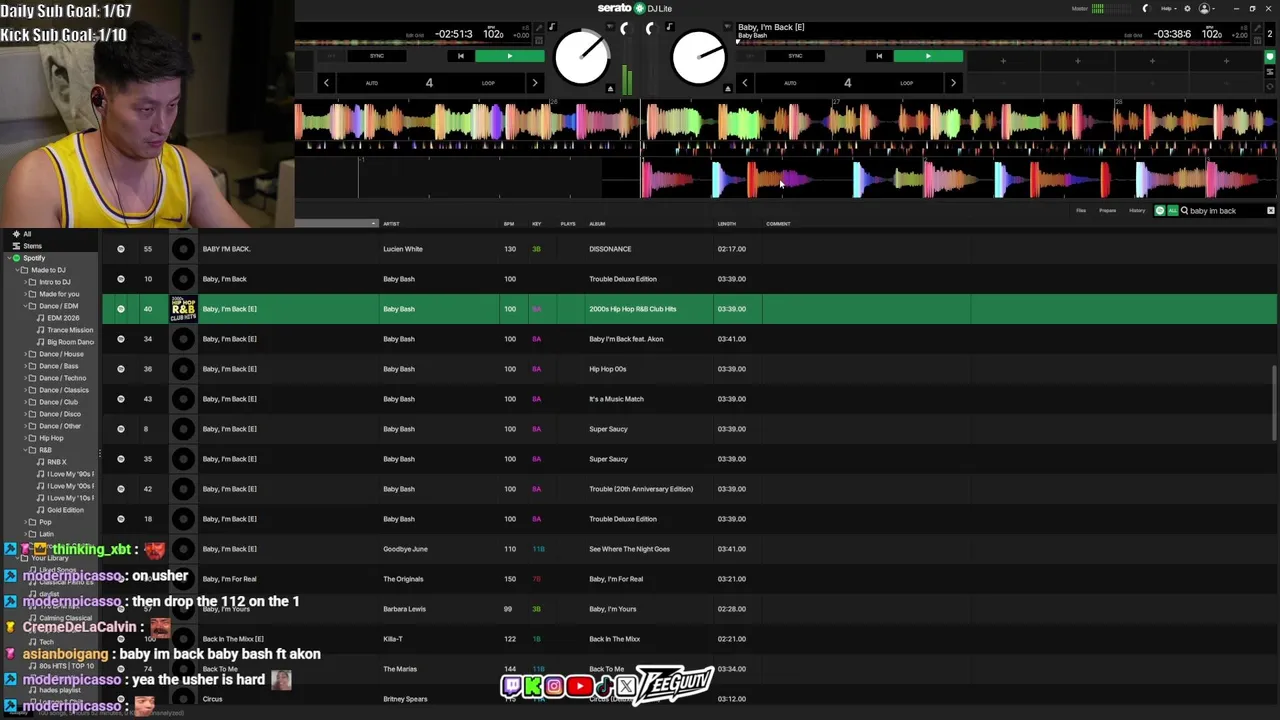Sort library by COMMENT column
Viewport: 1280px width, 720px height.
pos(778,224)
